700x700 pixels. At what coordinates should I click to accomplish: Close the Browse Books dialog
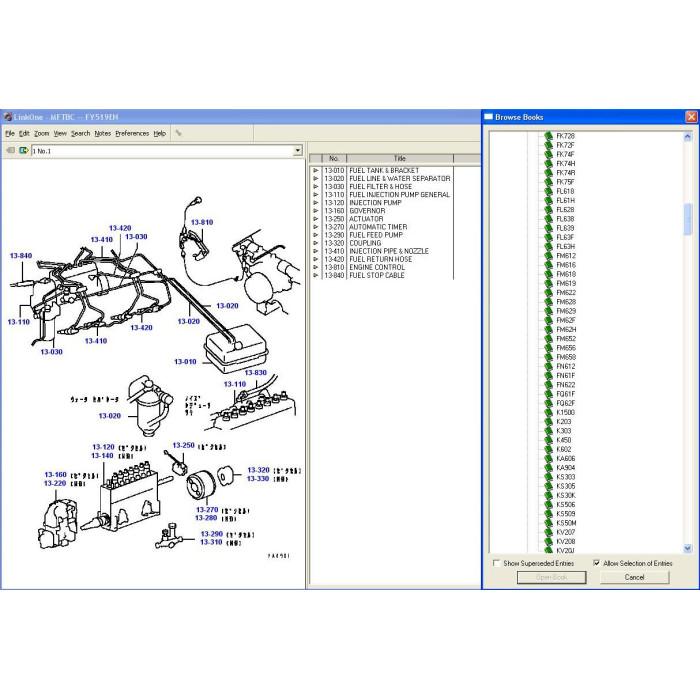(692, 117)
